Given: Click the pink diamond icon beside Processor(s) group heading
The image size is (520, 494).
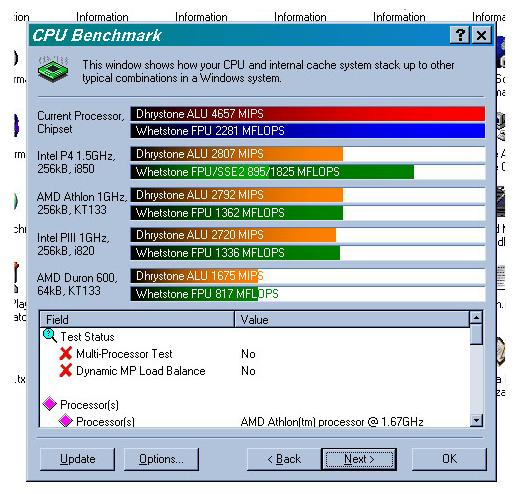Looking at the screenshot, I should click(x=50, y=404).
